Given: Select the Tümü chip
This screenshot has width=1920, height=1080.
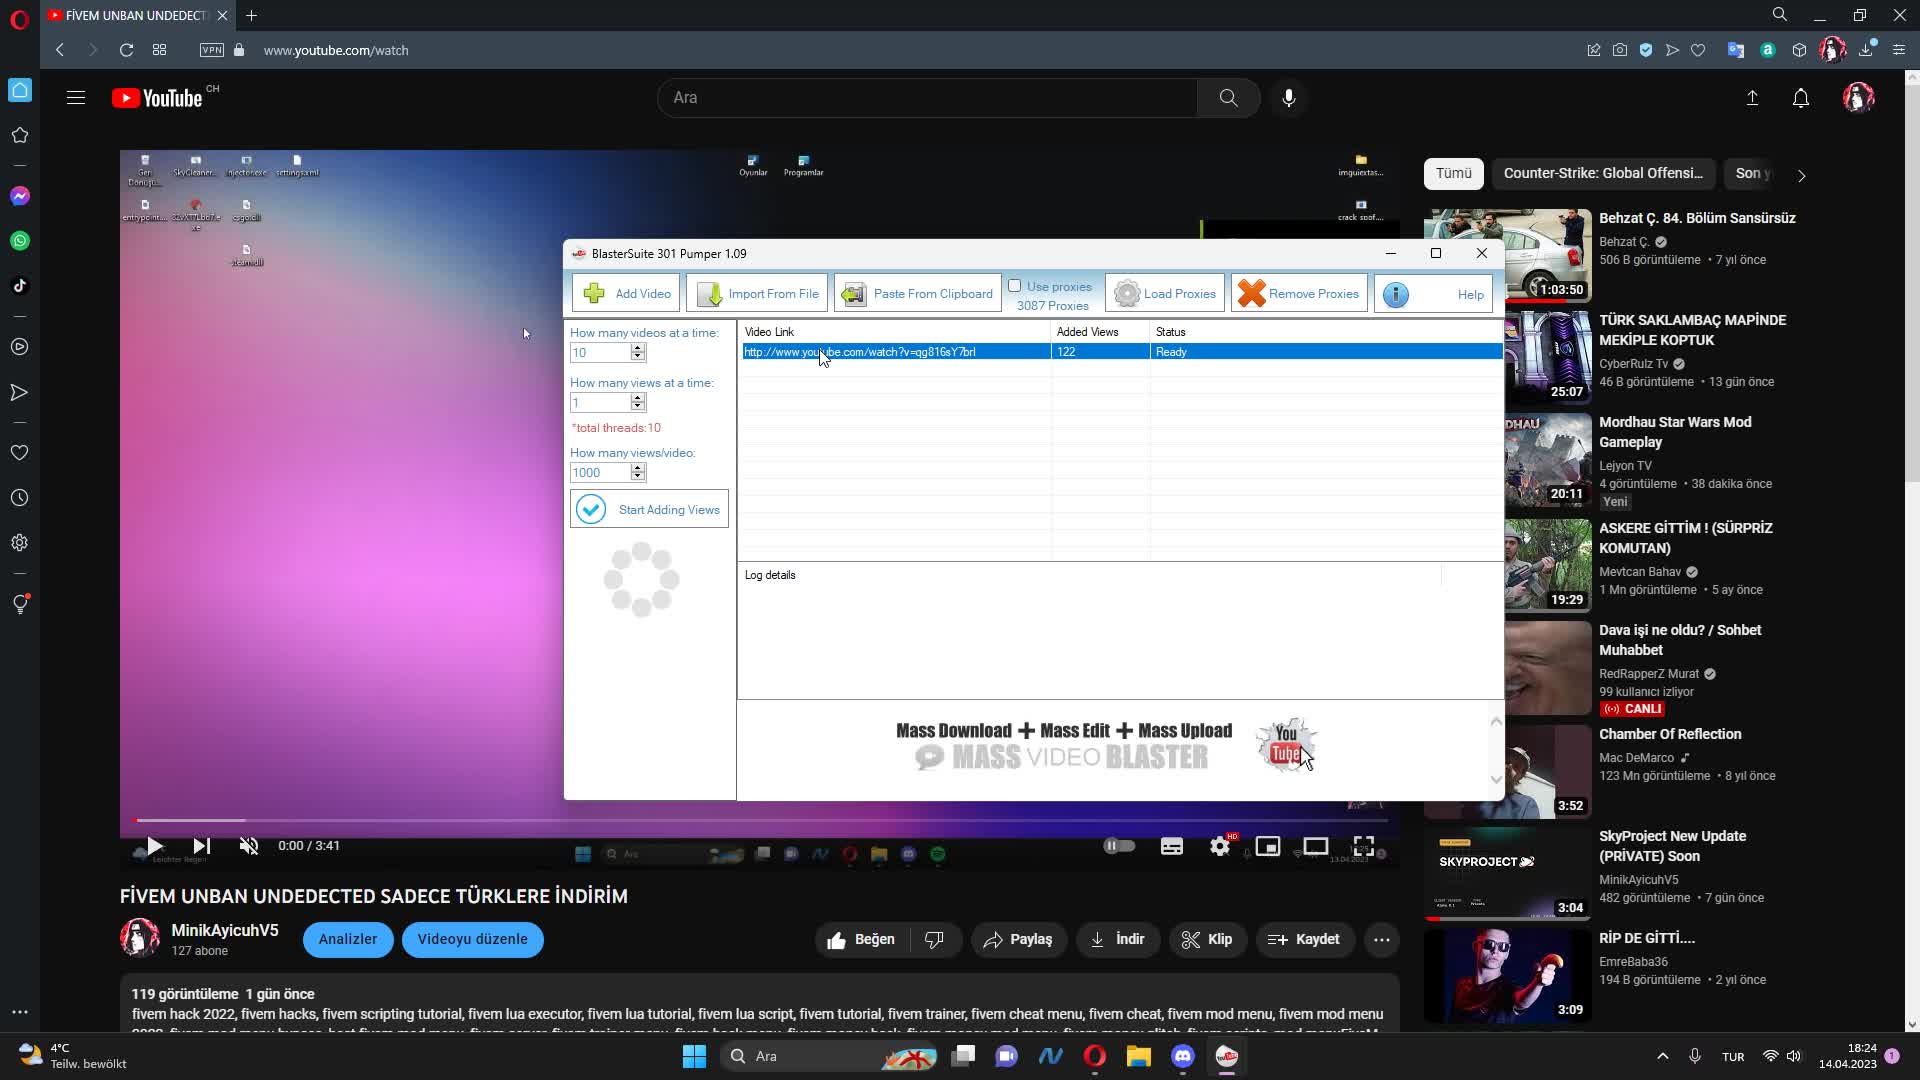Looking at the screenshot, I should [1453, 173].
